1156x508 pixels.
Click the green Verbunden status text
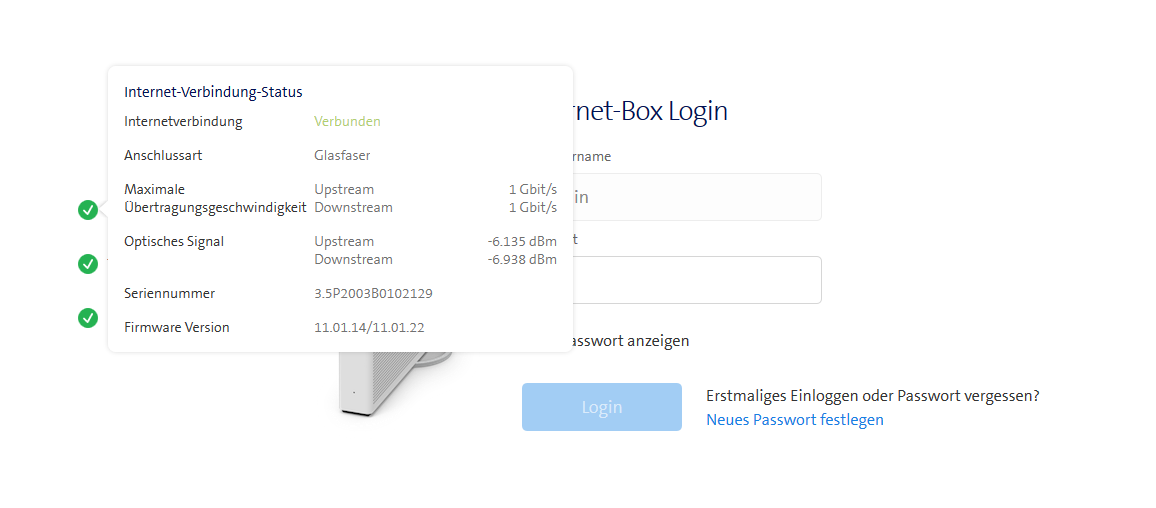click(x=347, y=121)
